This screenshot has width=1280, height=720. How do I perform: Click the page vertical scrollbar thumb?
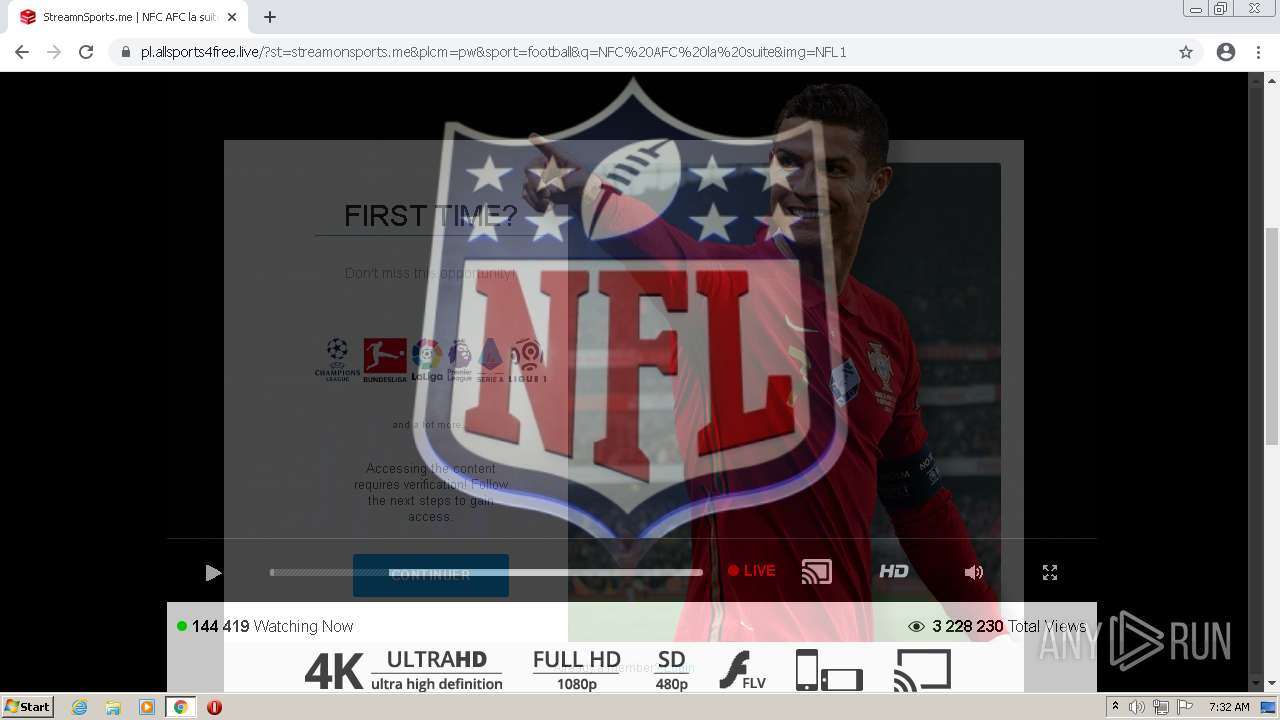(1271, 335)
